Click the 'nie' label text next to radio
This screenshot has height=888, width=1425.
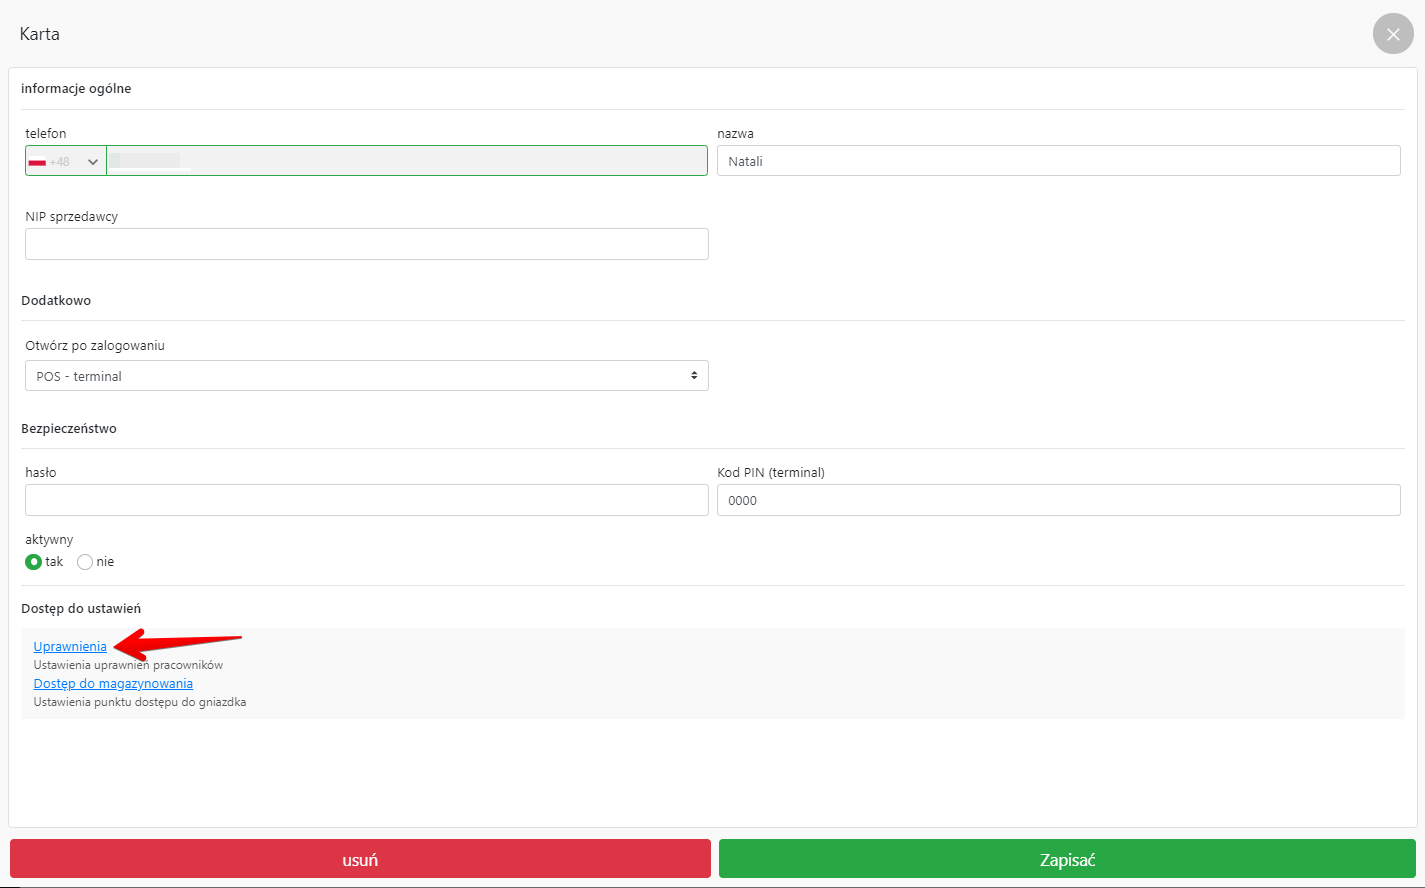coord(105,562)
